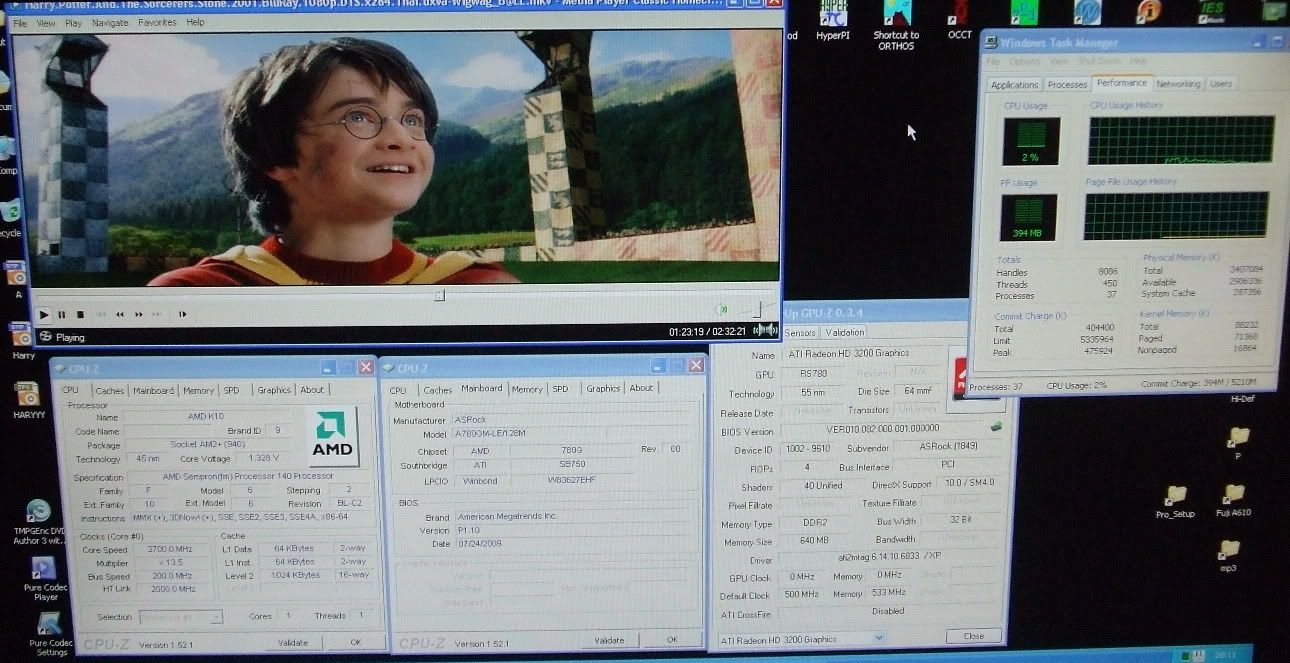Click Validate in the right CPU-Z window

[609, 640]
